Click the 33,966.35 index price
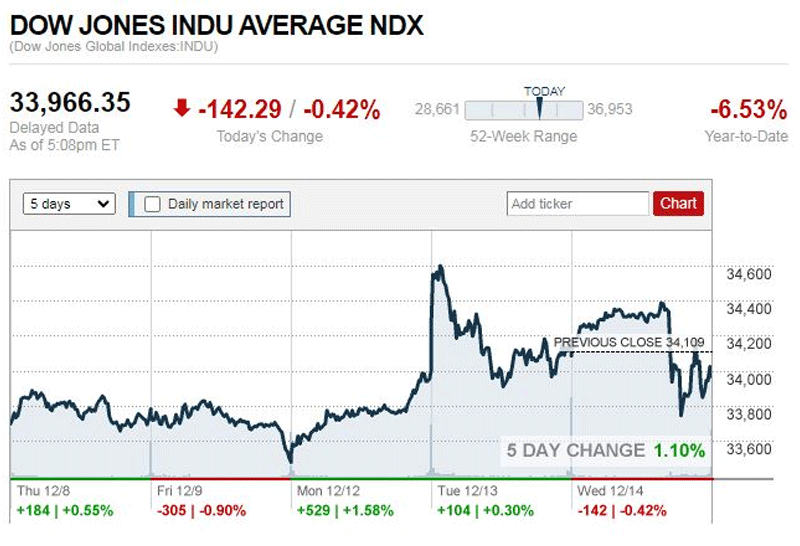The height and width of the screenshot is (546, 800). coord(70,103)
